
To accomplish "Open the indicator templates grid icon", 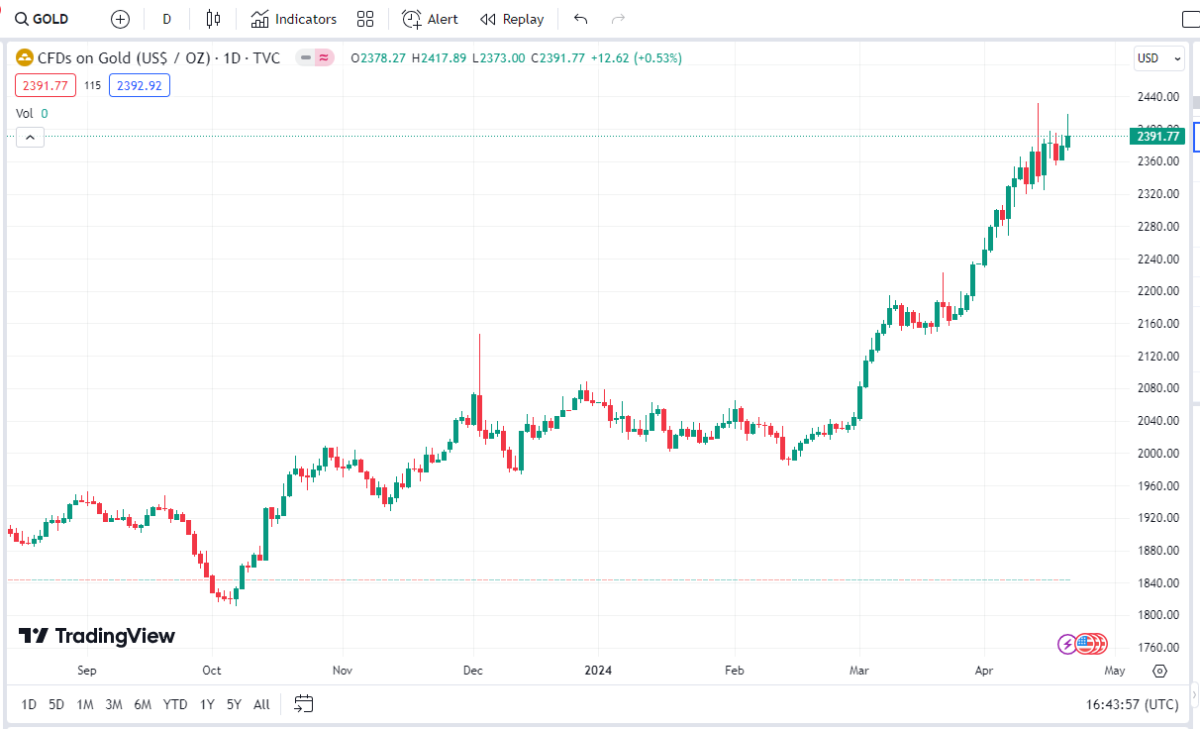I will pos(365,19).
